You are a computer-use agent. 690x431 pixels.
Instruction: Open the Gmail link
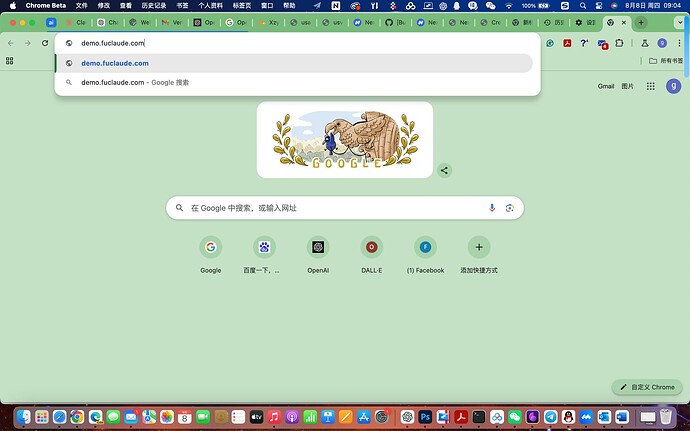(606, 86)
